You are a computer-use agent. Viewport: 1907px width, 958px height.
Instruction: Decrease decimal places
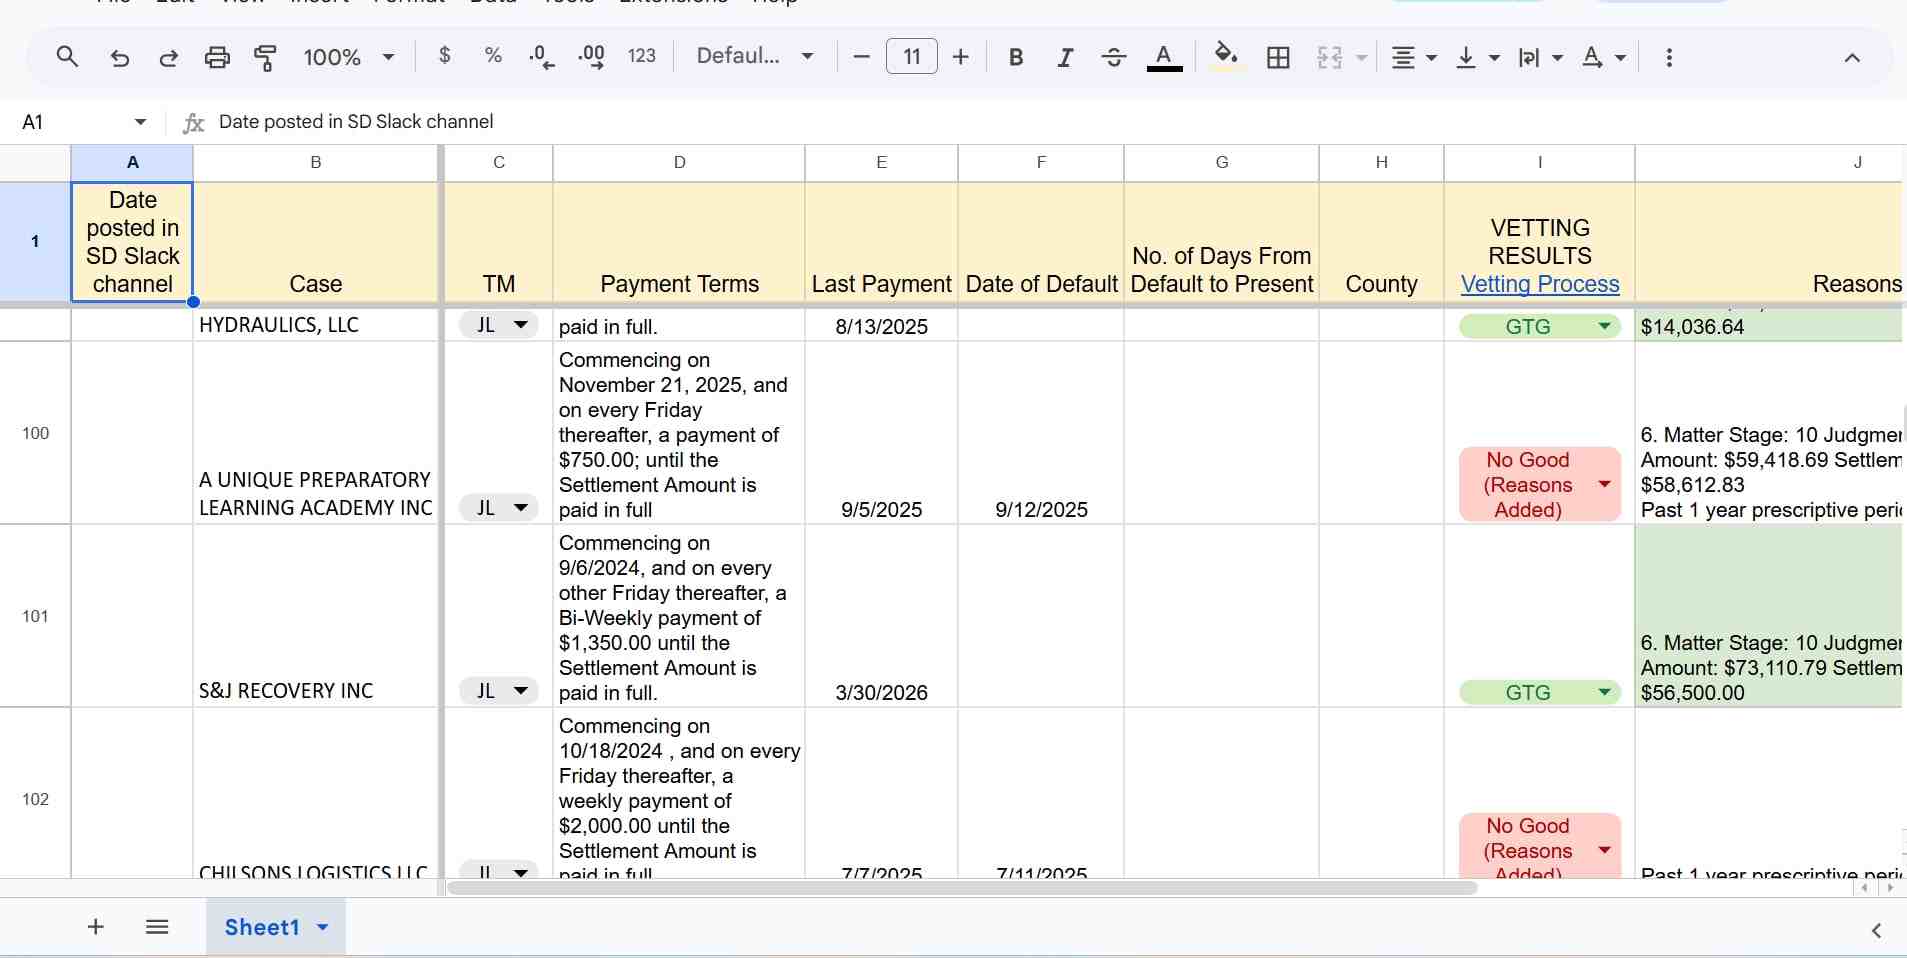coord(542,57)
